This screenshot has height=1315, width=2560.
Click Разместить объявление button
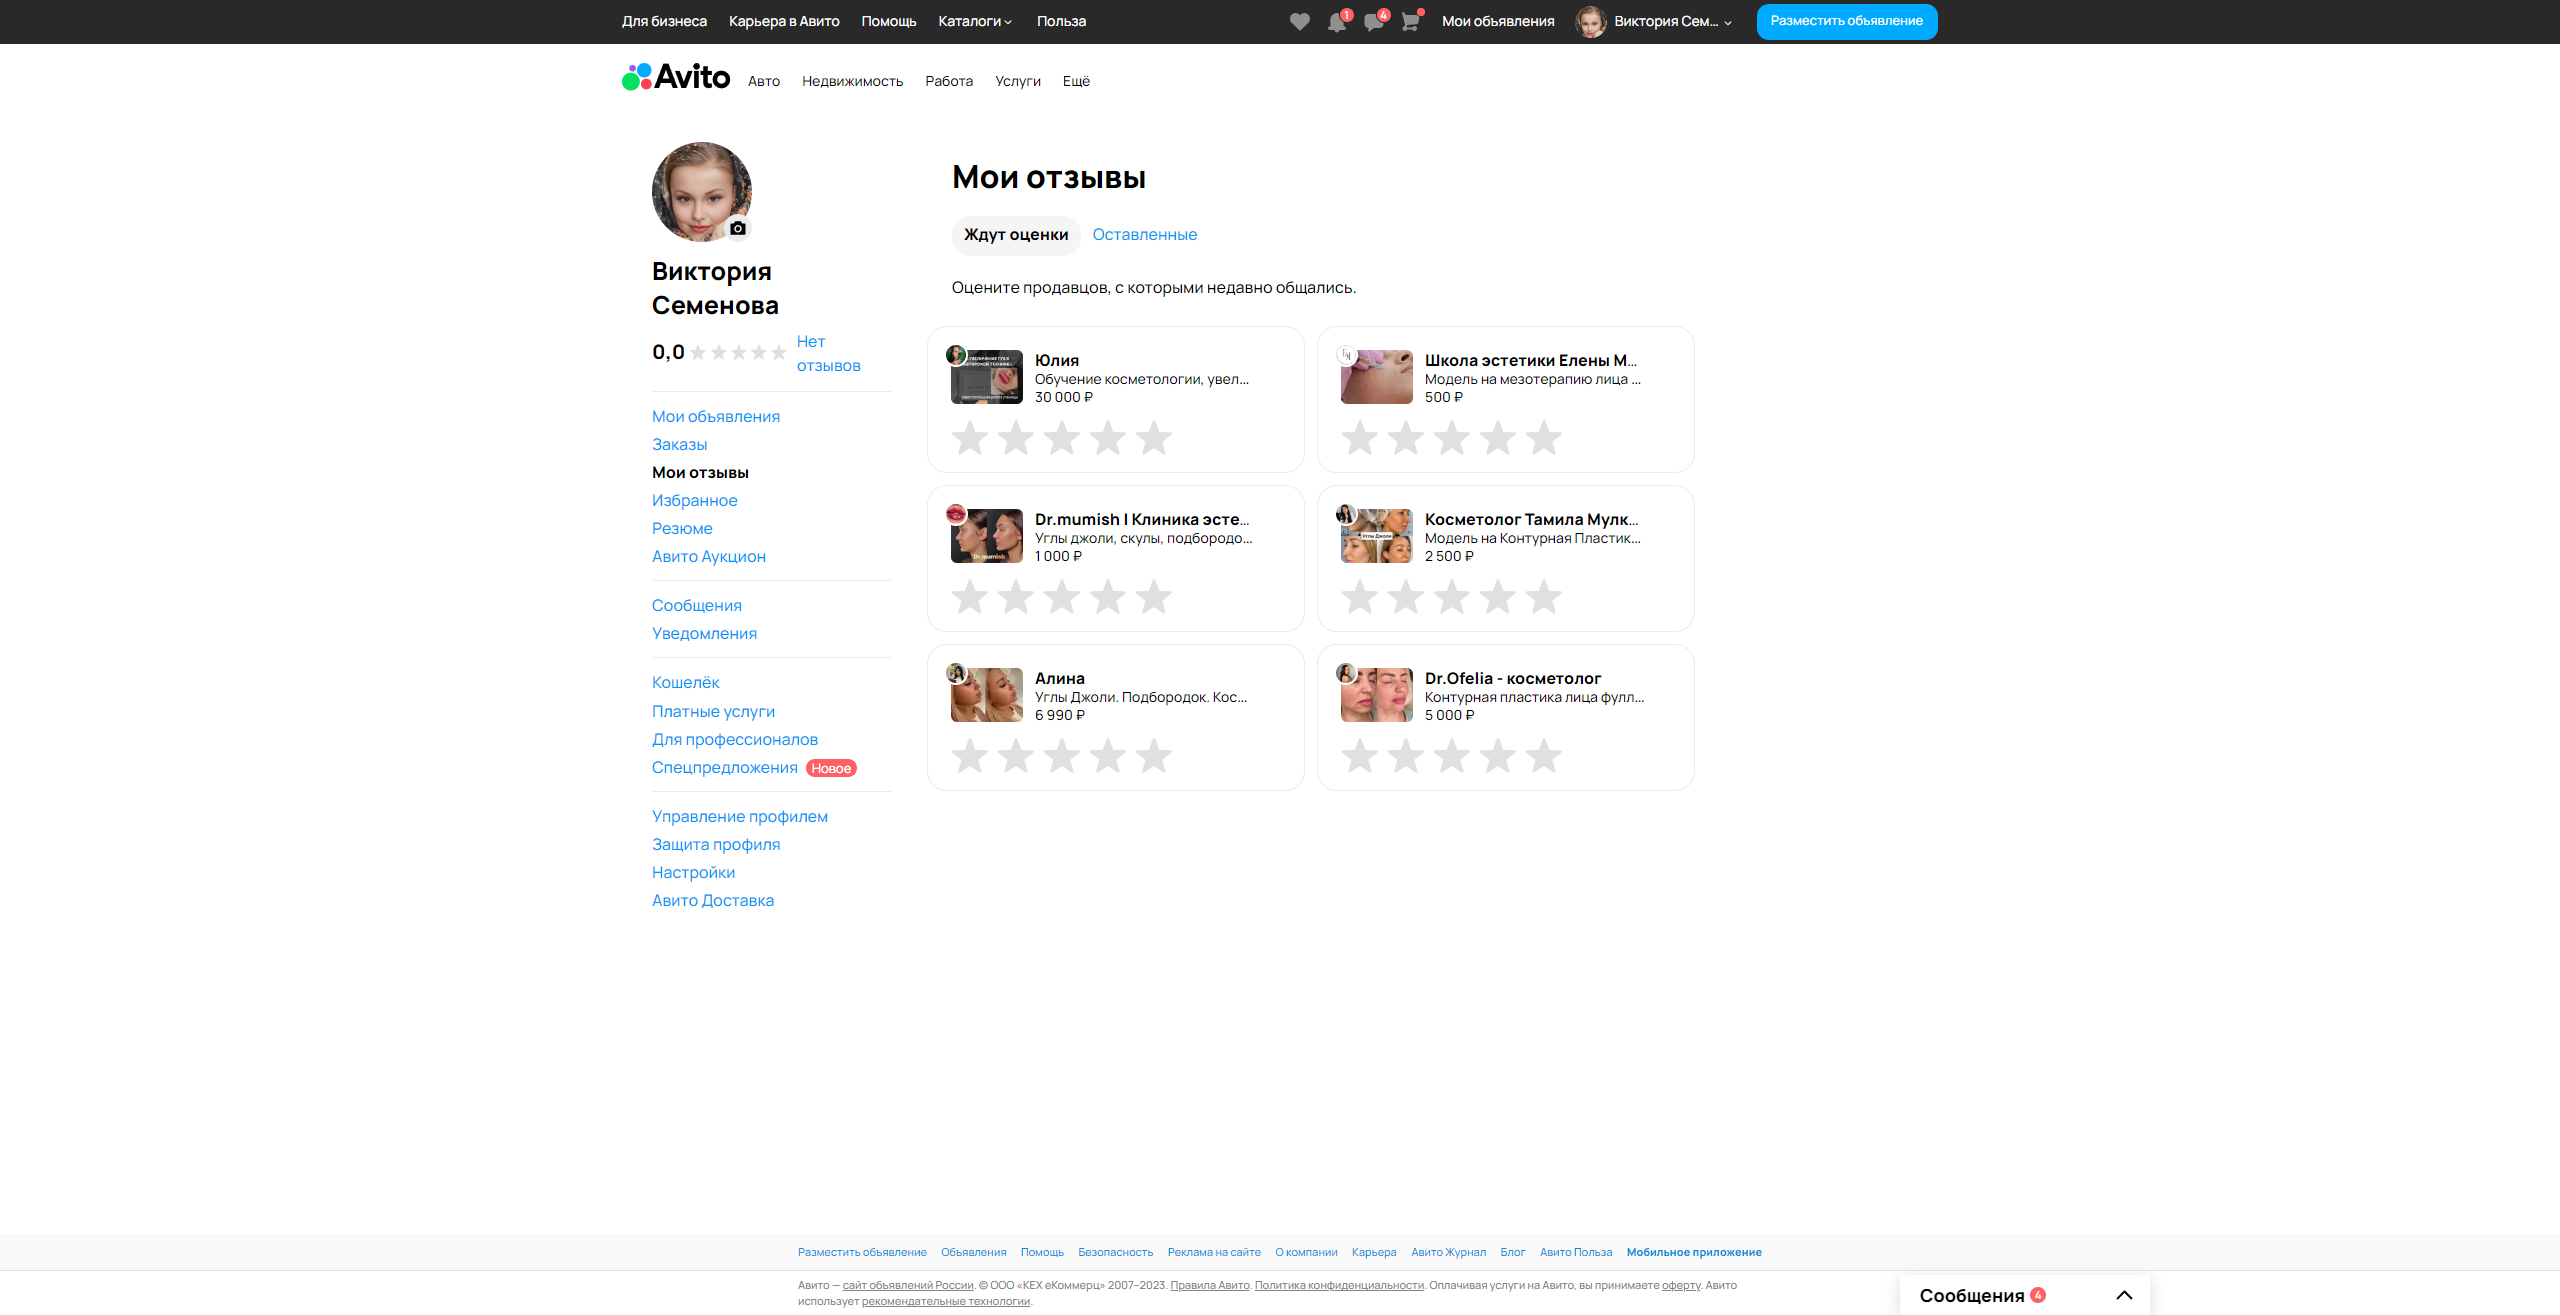(1847, 21)
